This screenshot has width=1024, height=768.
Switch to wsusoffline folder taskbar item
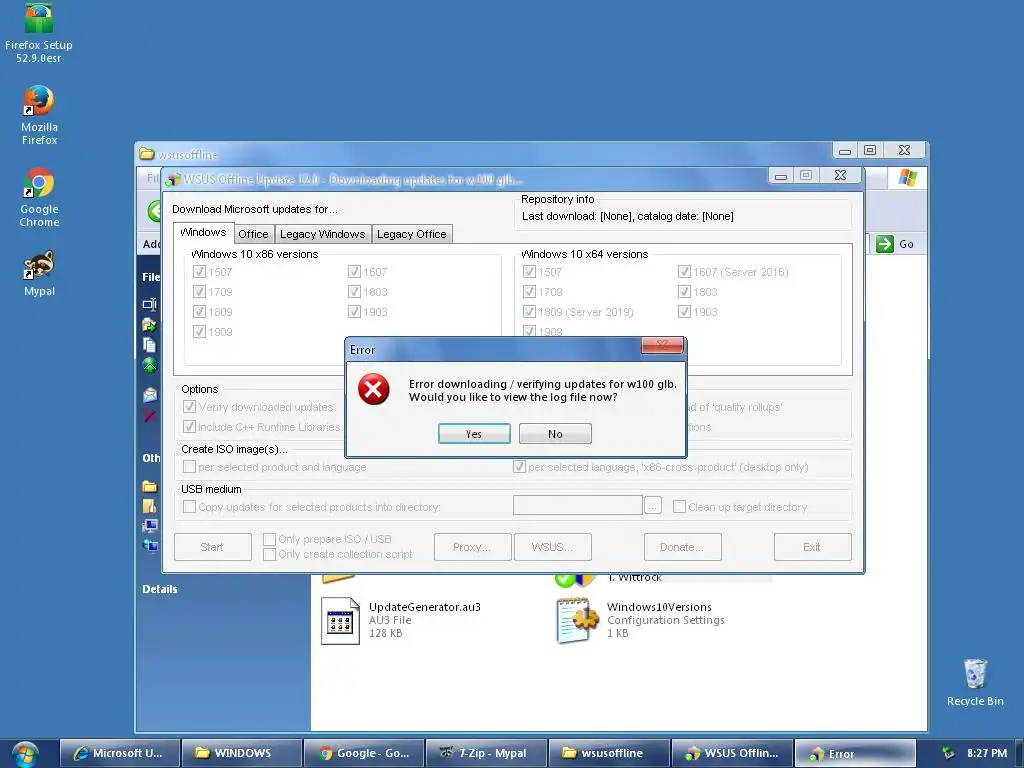[x=607, y=753]
